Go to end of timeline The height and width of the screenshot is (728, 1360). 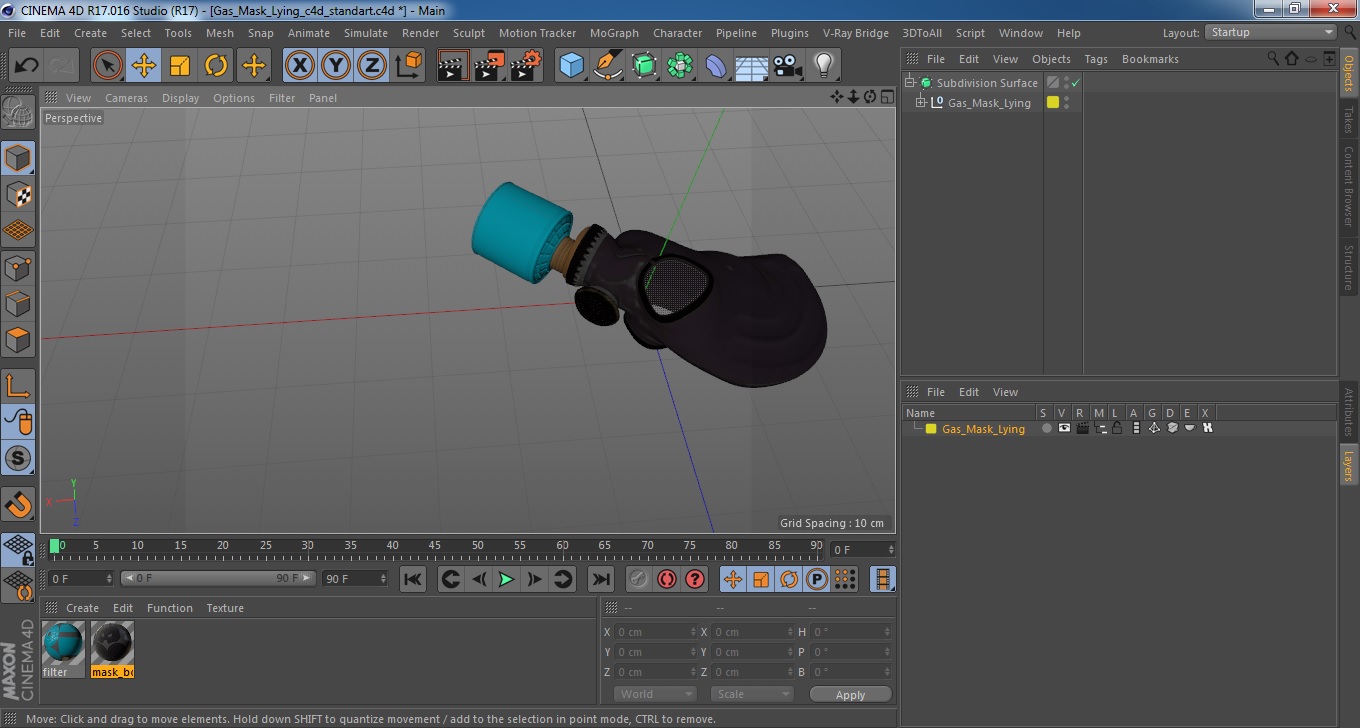click(x=600, y=579)
